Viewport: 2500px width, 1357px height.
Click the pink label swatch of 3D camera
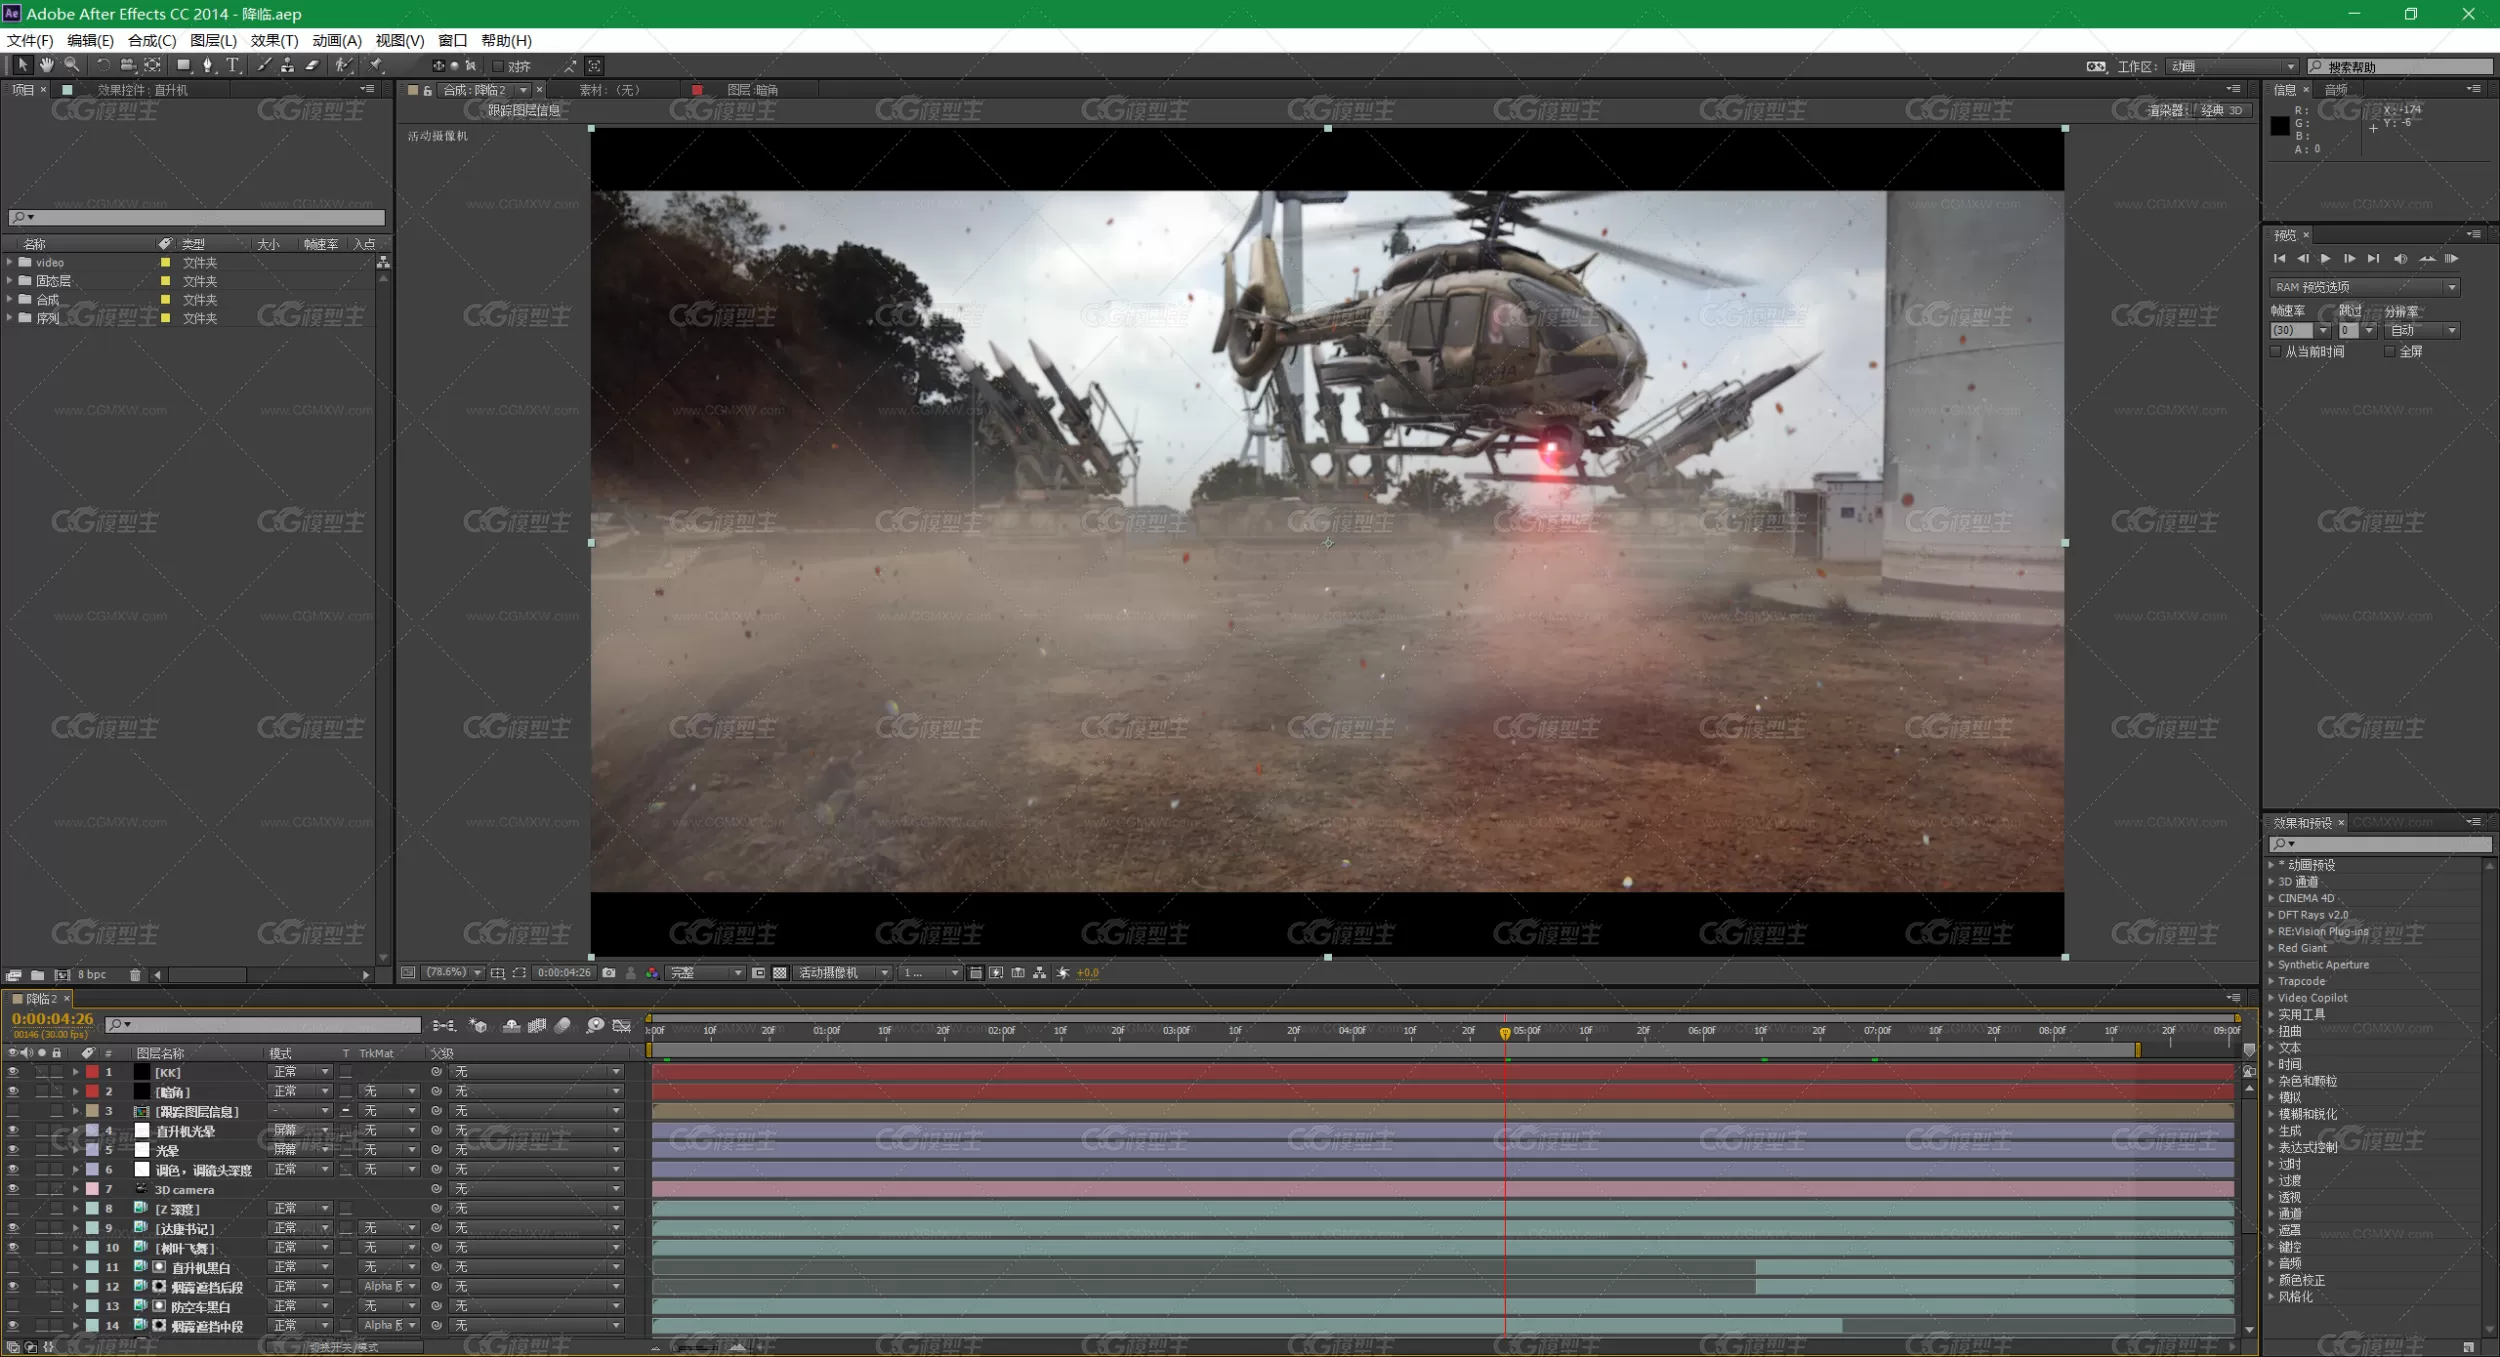click(x=92, y=1189)
